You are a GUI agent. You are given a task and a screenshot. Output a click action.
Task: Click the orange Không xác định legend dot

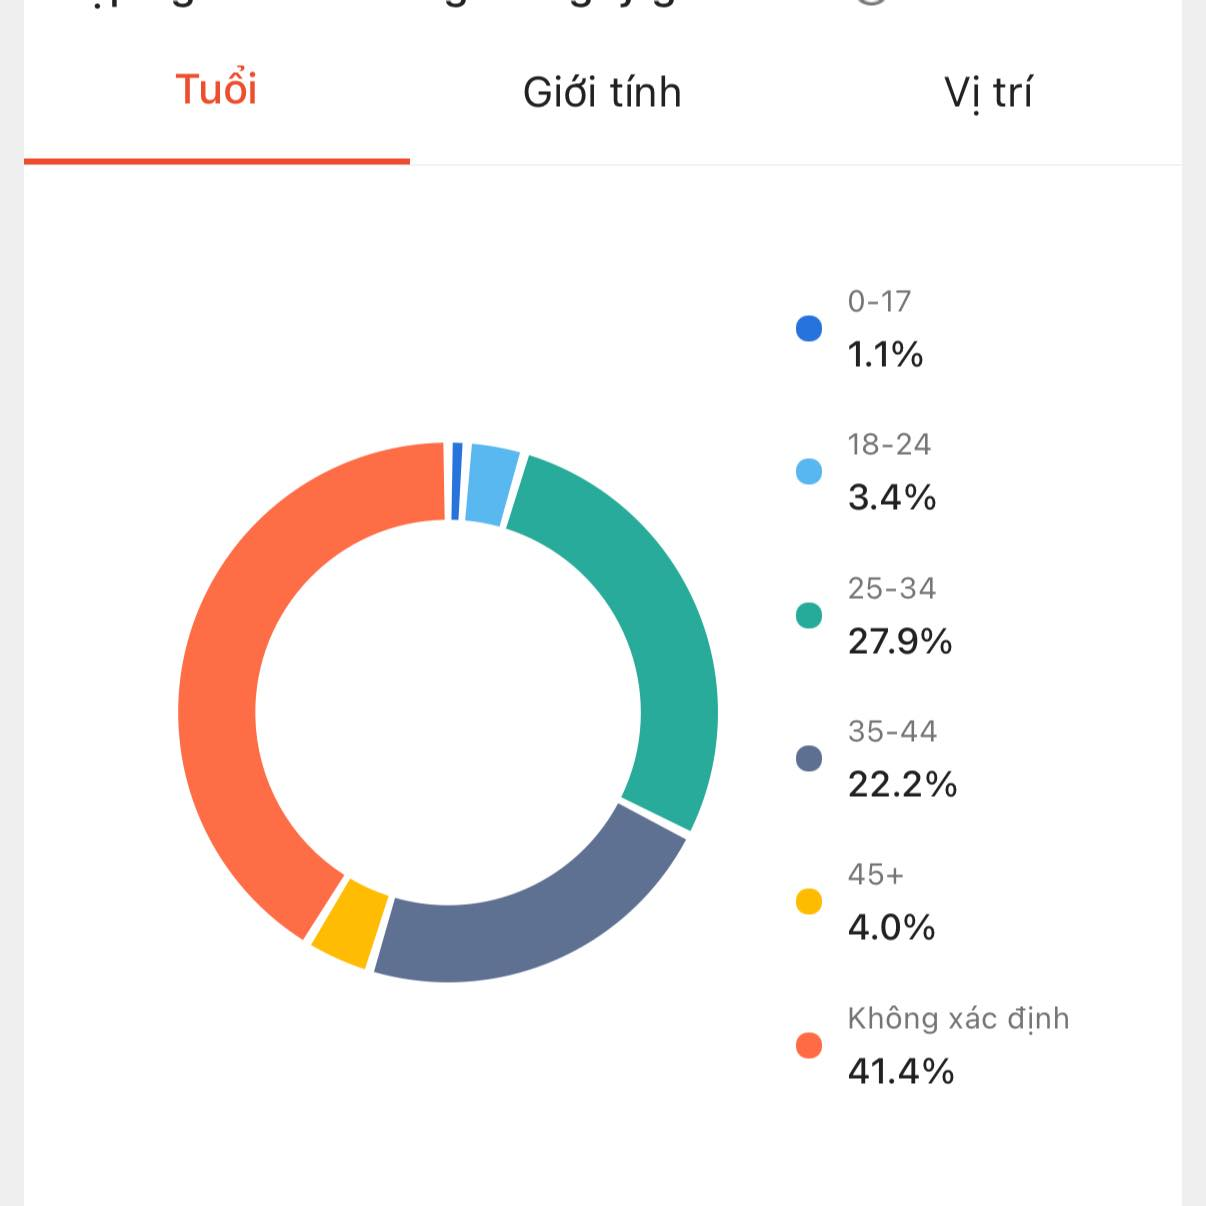809,1045
